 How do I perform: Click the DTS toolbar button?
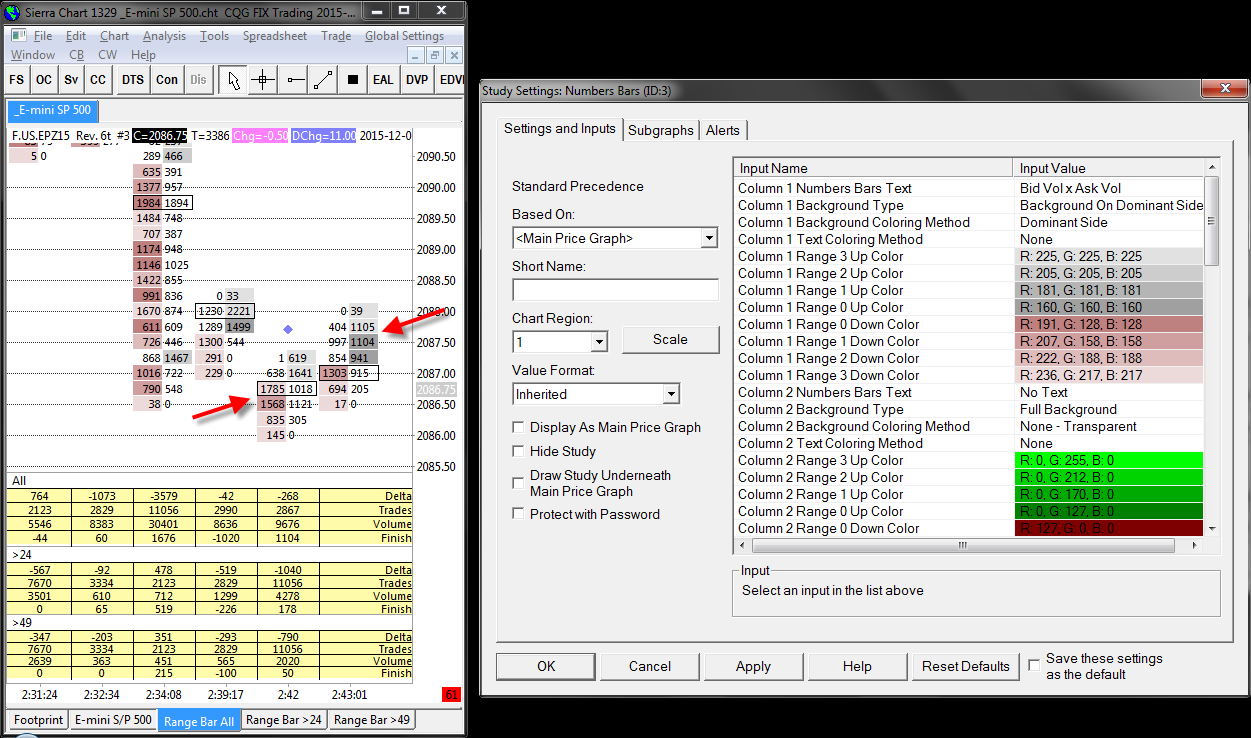(132, 80)
